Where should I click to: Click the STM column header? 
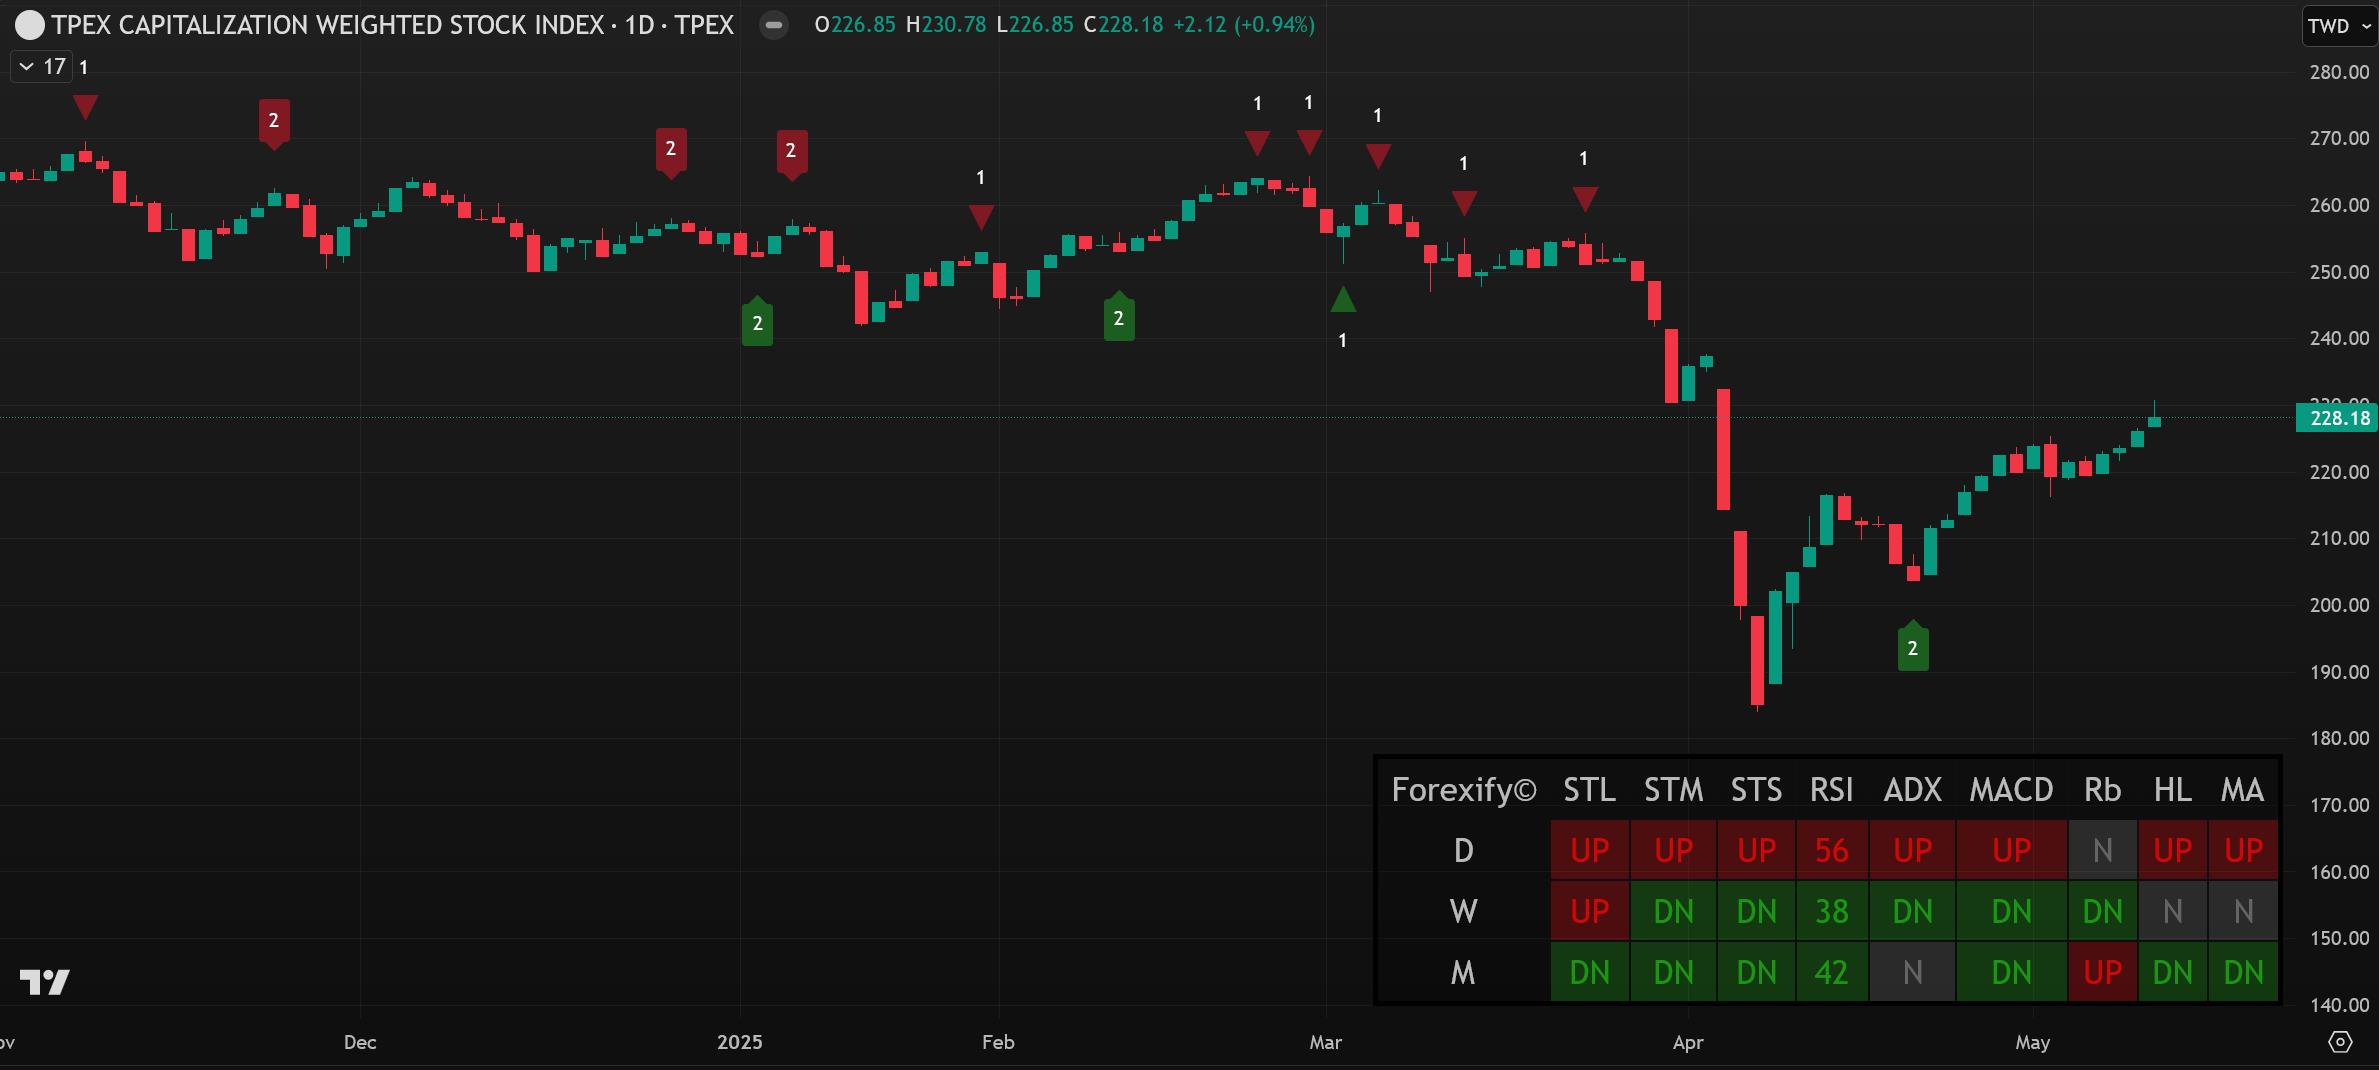pos(1673,790)
